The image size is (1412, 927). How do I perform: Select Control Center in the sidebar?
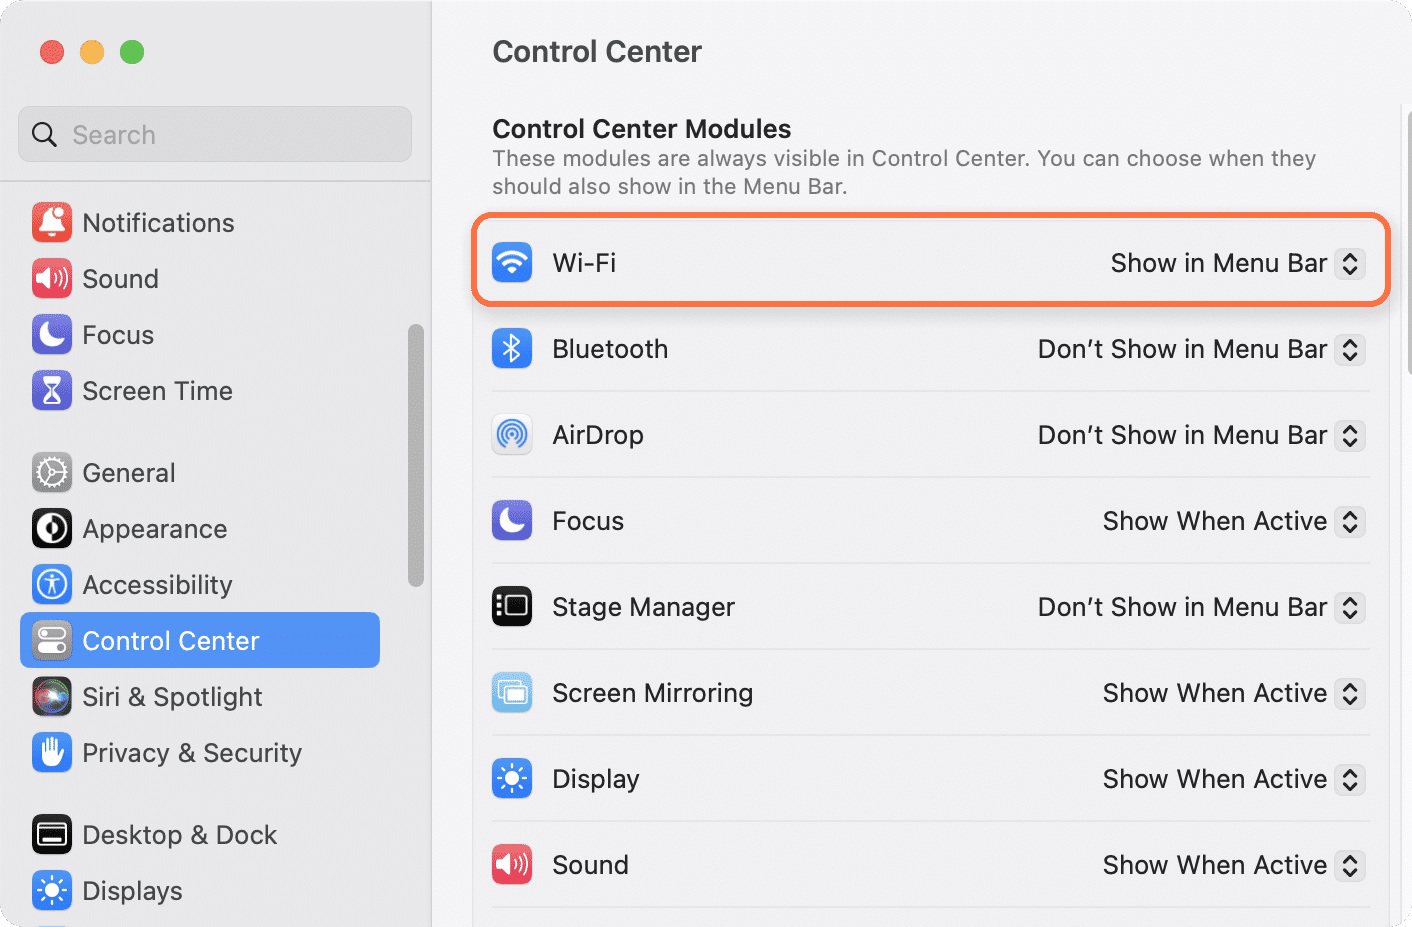point(171,640)
